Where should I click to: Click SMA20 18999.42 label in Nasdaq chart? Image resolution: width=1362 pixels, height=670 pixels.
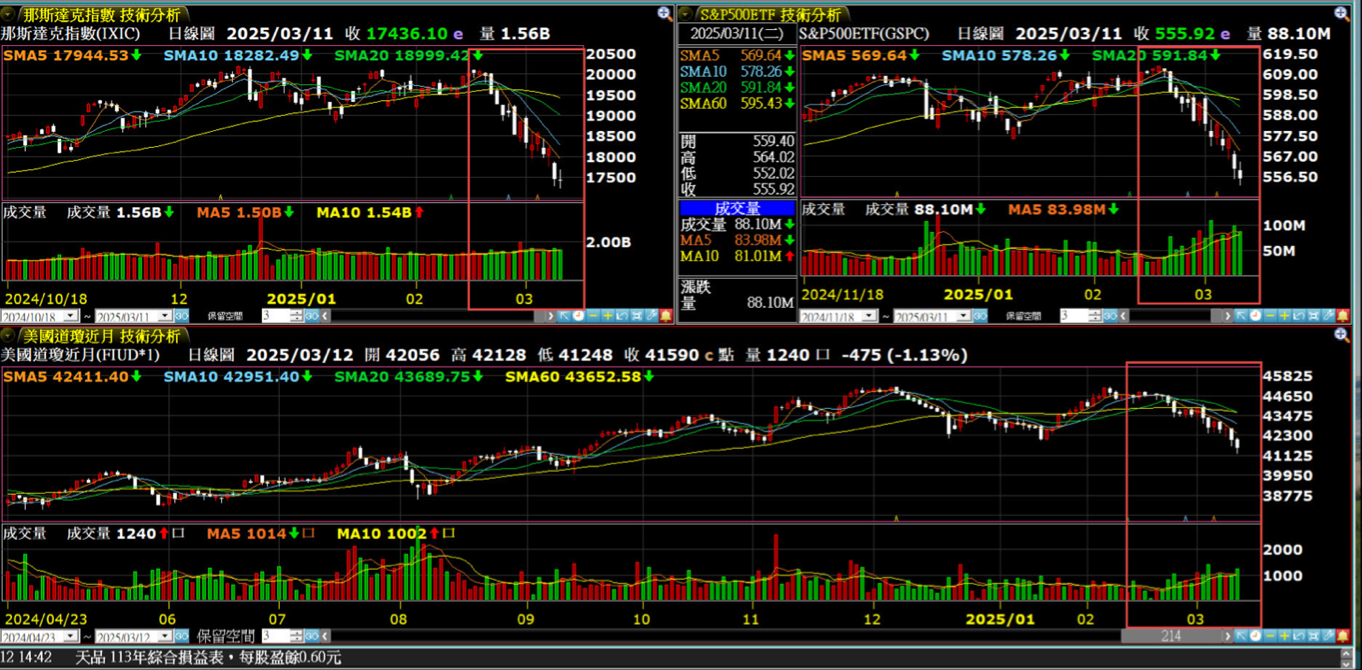(408, 55)
